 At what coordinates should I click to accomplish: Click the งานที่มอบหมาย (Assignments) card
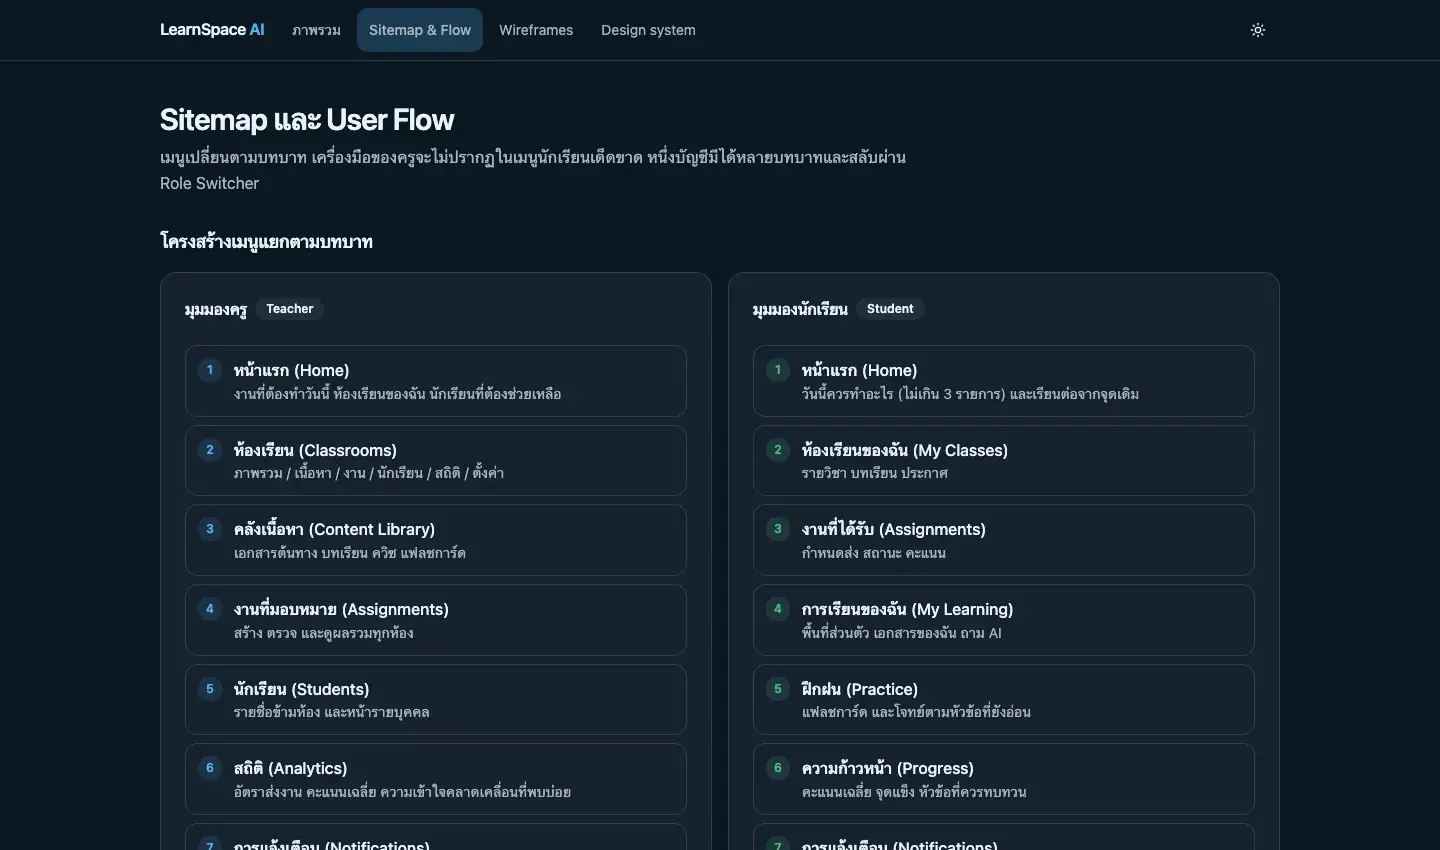[436, 620]
